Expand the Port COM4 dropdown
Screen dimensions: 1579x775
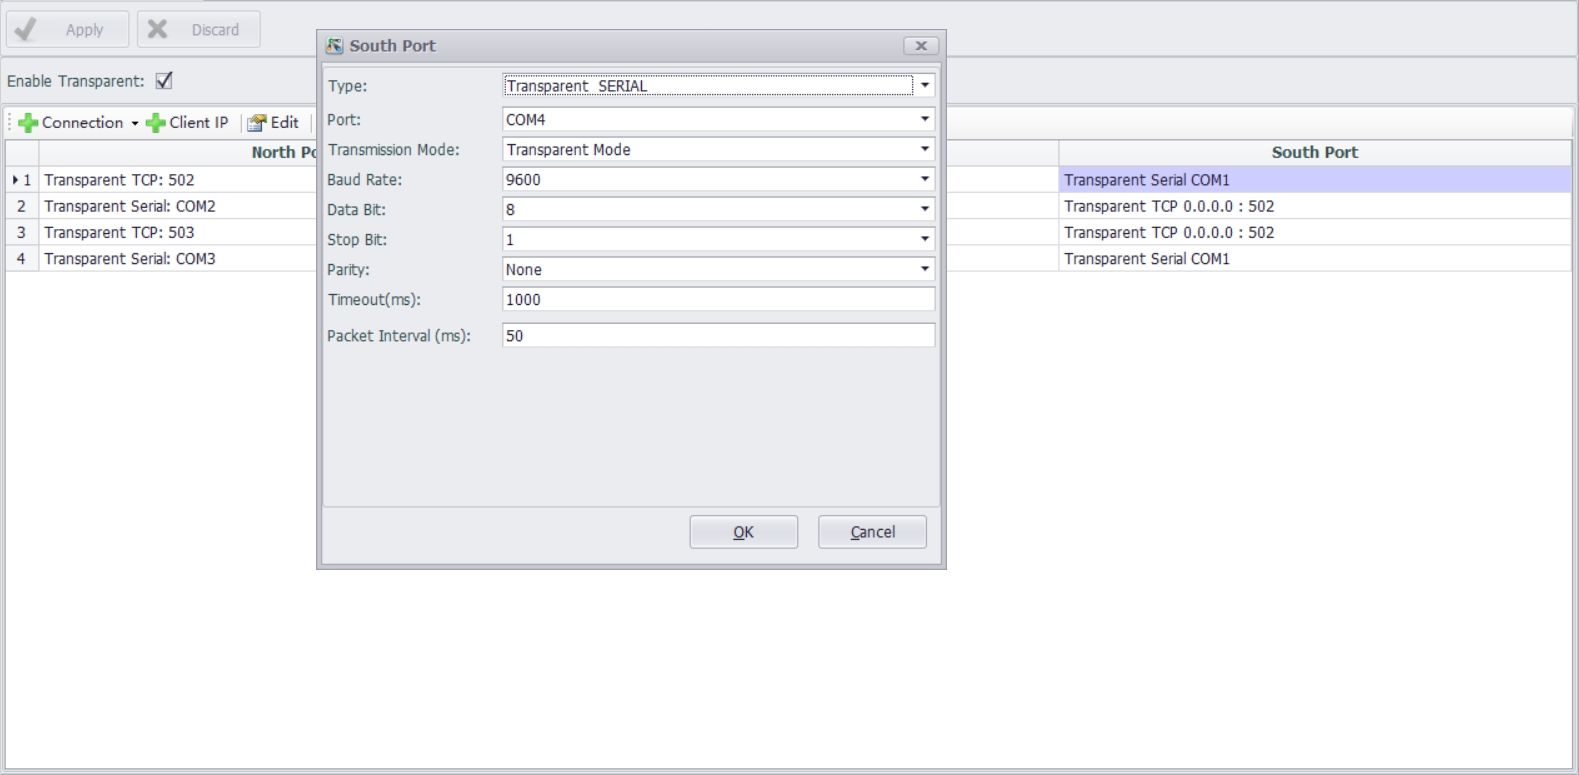(x=924, y=120)
